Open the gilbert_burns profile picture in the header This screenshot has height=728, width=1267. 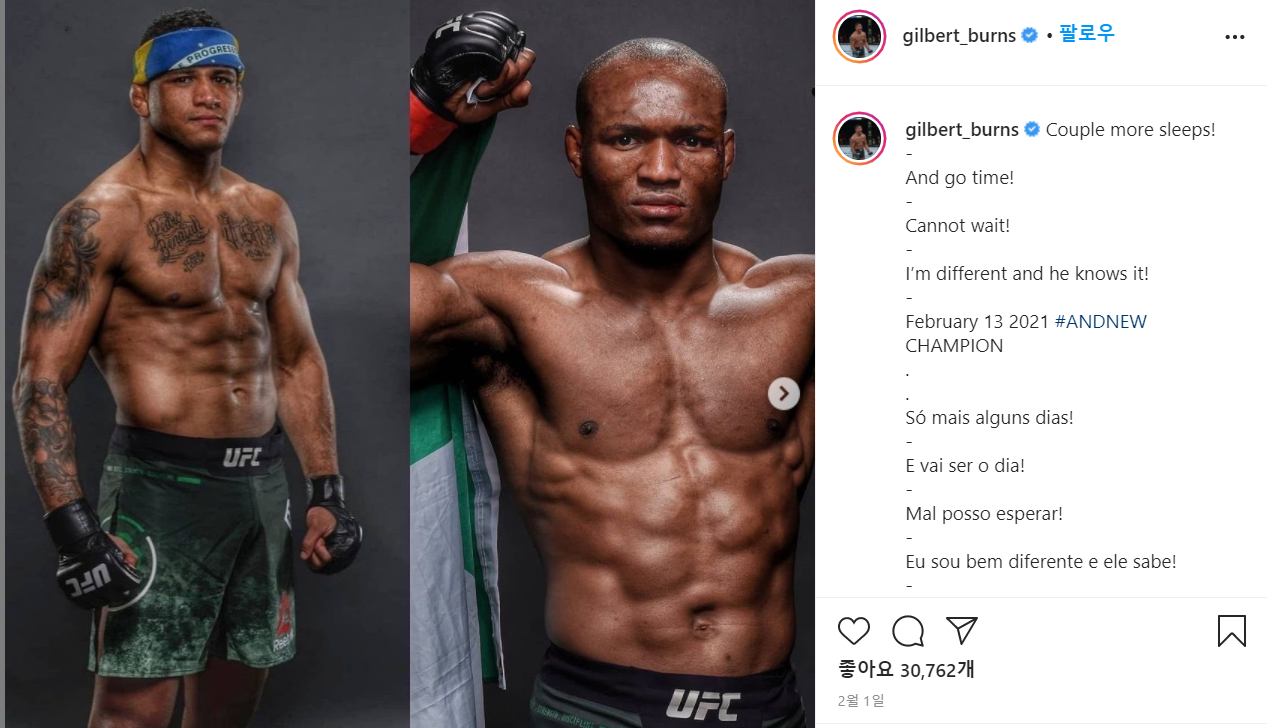(859, 37)
